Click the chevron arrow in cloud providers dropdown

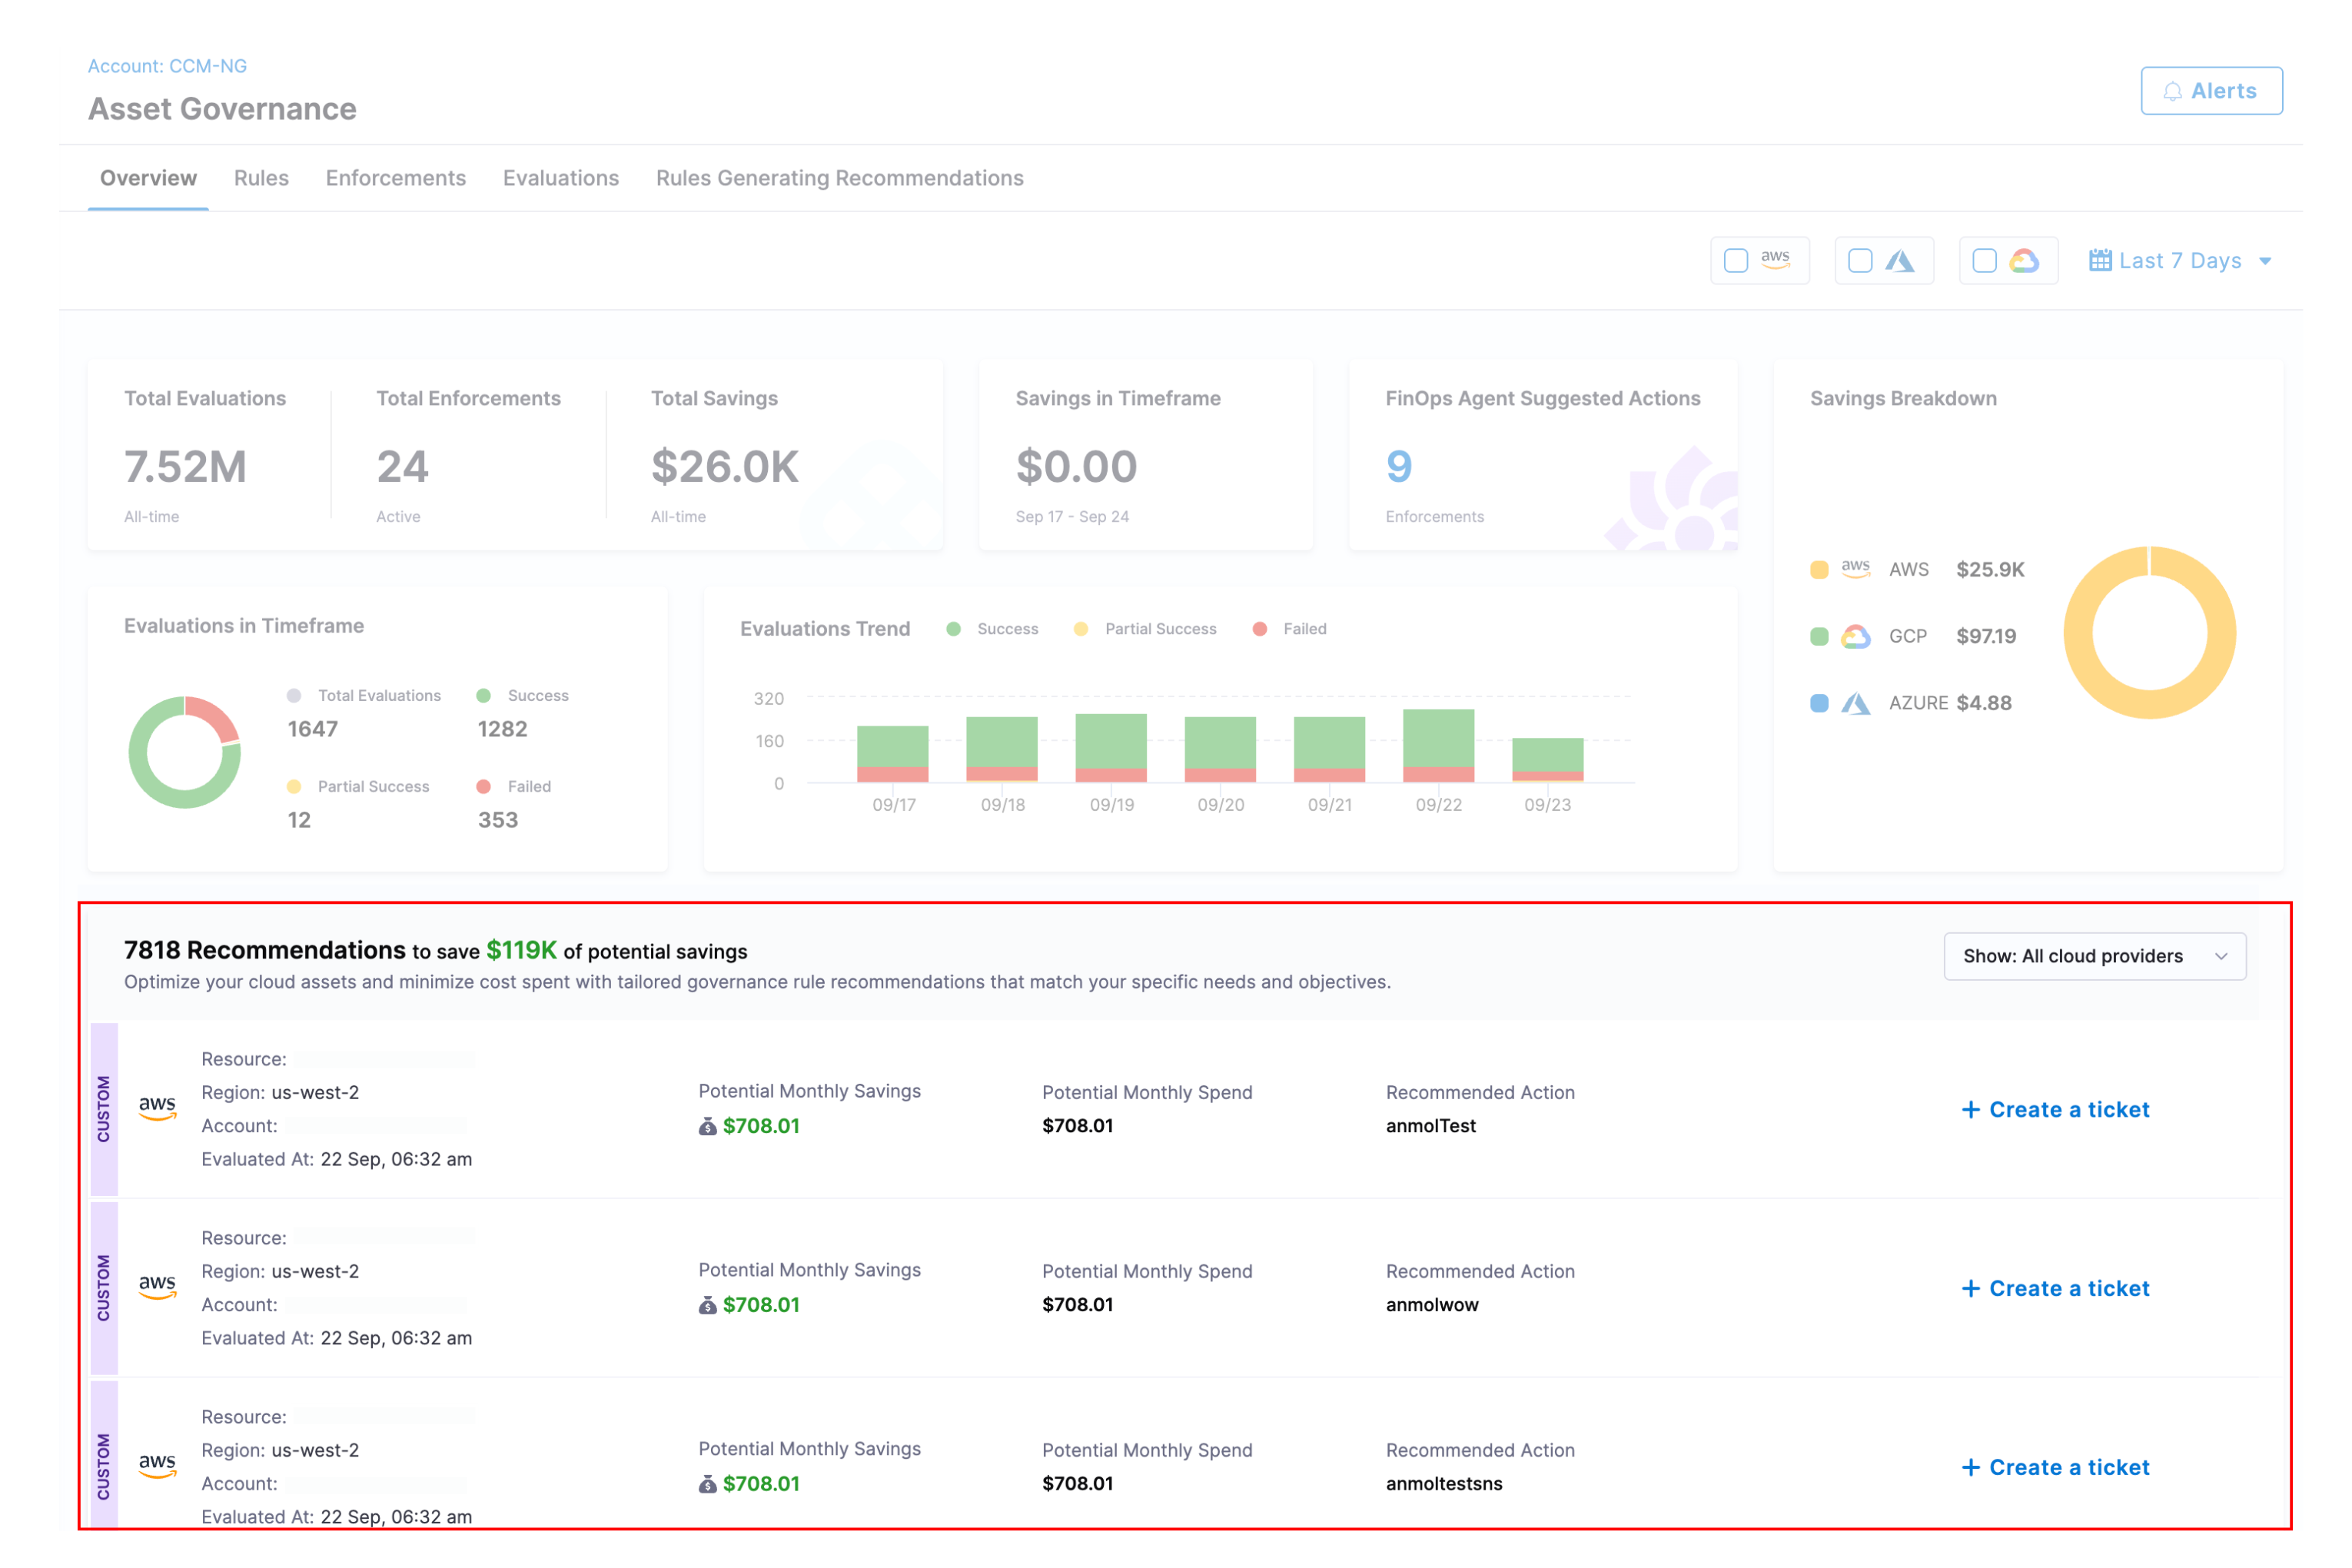pos(2221,956)
